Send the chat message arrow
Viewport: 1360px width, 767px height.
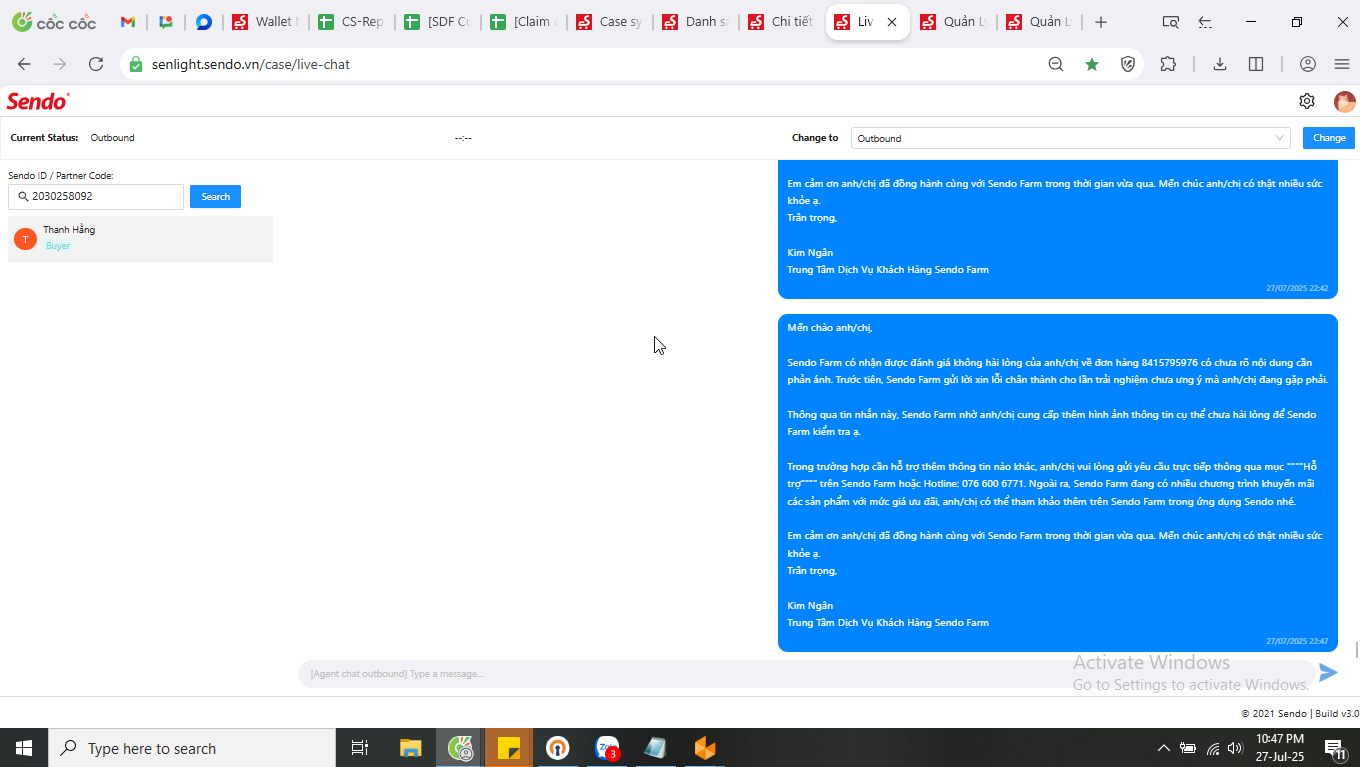click(1328, 673)
